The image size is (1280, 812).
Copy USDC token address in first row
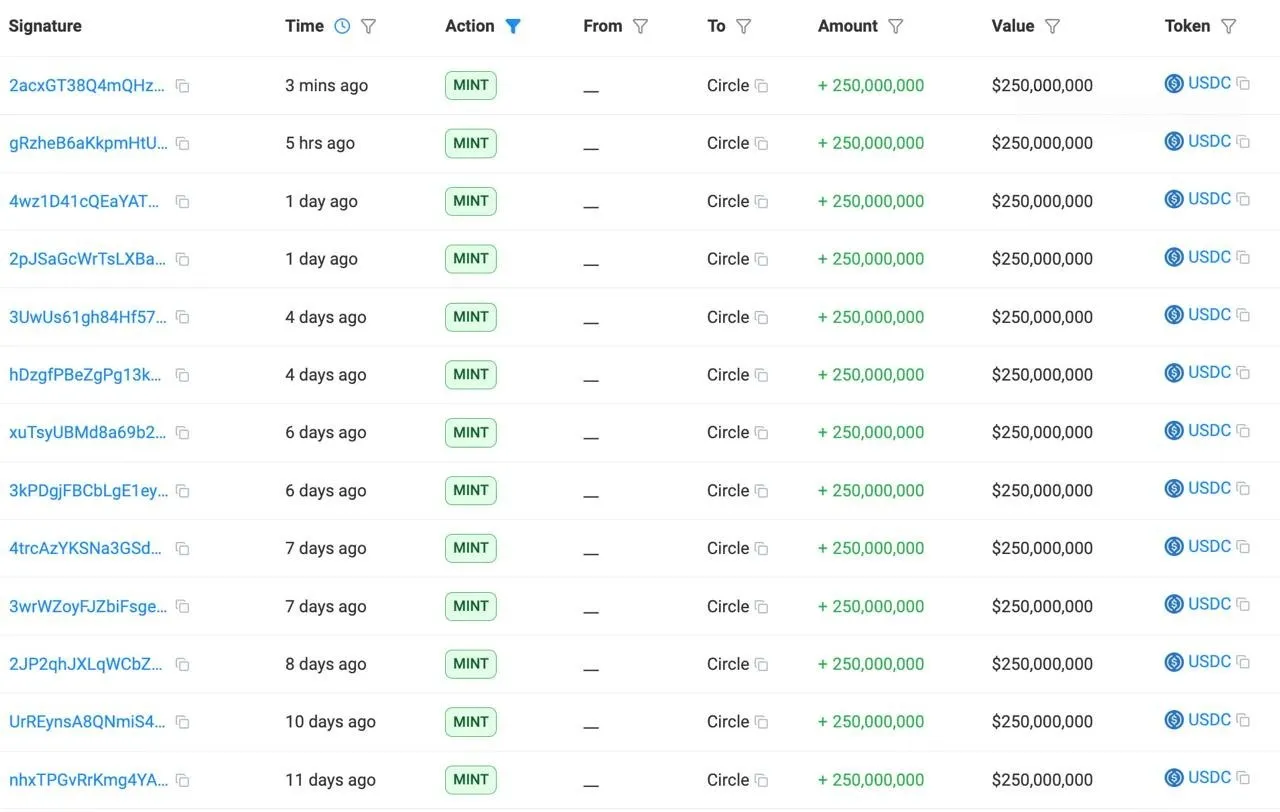[x=1243, y=84]
